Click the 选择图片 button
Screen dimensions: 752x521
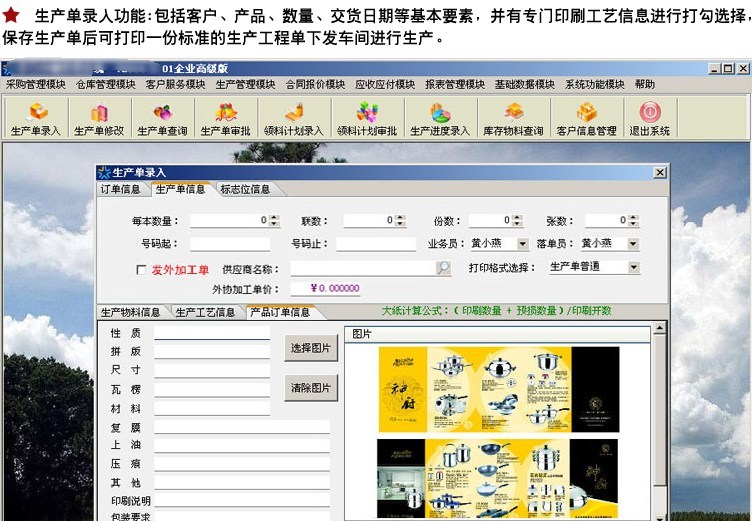point(311,348)
